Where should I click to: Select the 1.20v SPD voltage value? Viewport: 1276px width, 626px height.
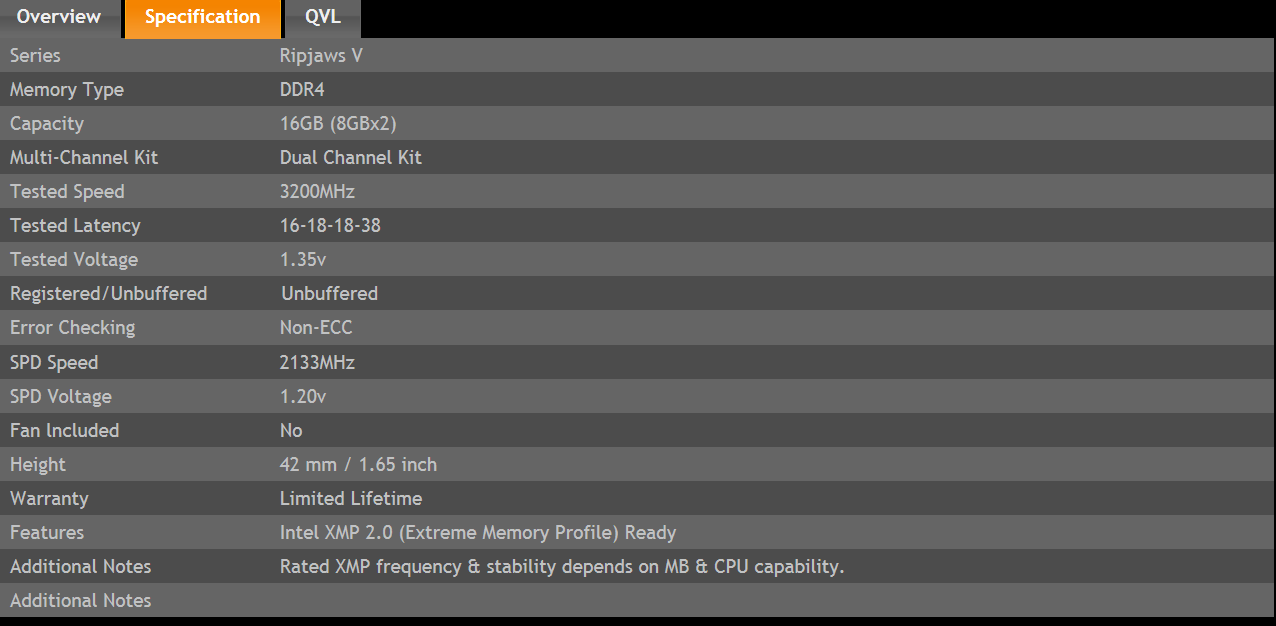[303, 397]
